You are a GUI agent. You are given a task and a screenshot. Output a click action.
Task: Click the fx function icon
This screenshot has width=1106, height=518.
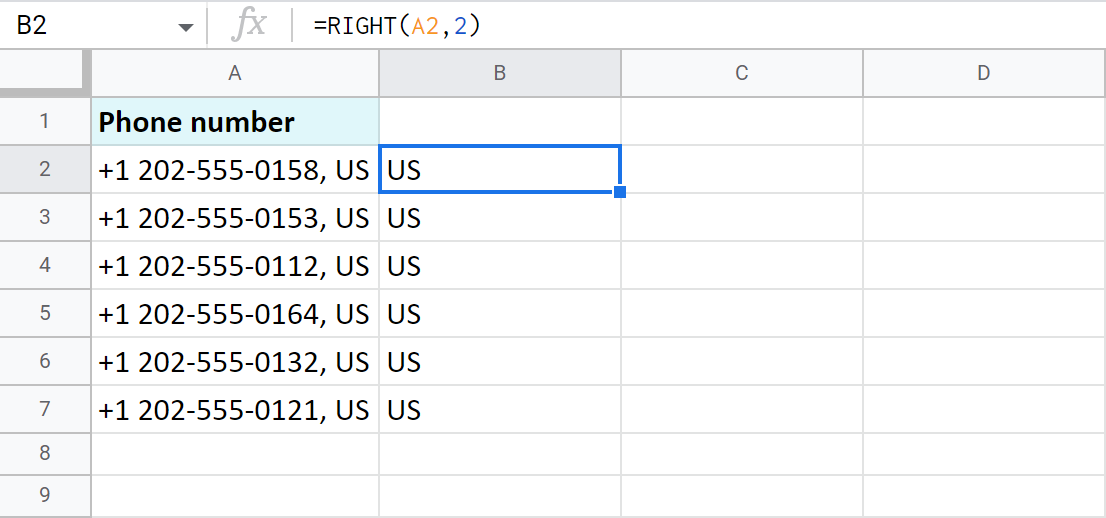click(x=248, y=25)
